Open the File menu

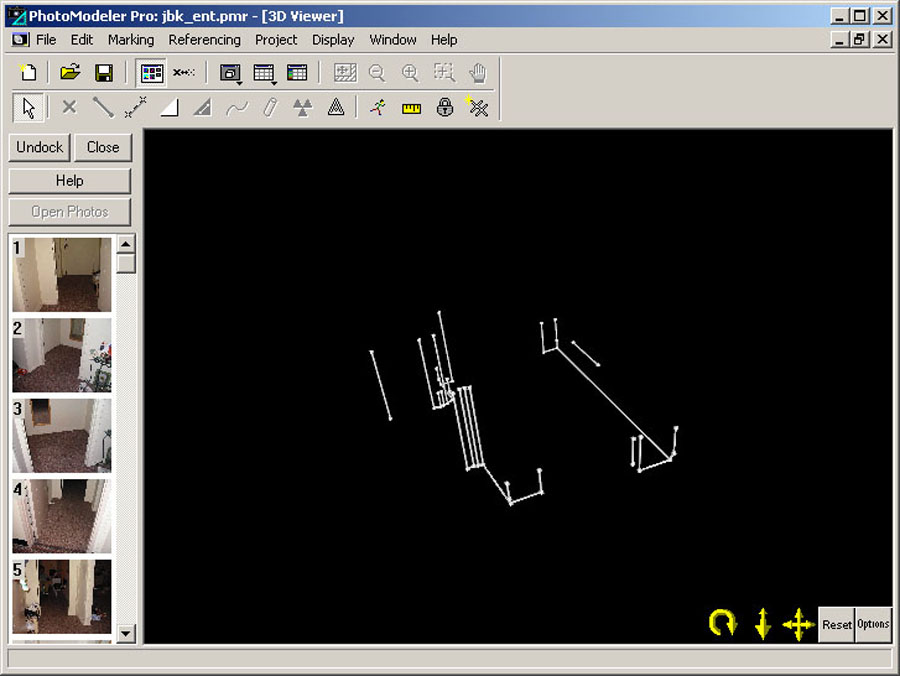(46, 40)
